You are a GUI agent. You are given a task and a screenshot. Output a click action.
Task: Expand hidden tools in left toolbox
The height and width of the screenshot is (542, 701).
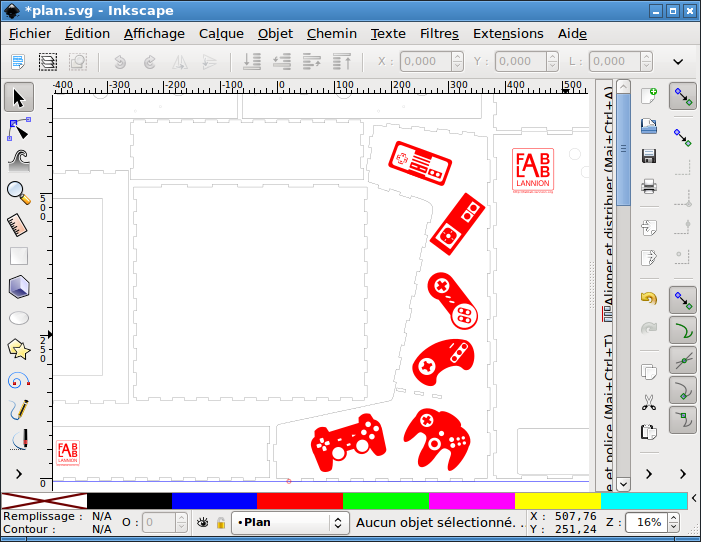19,474
